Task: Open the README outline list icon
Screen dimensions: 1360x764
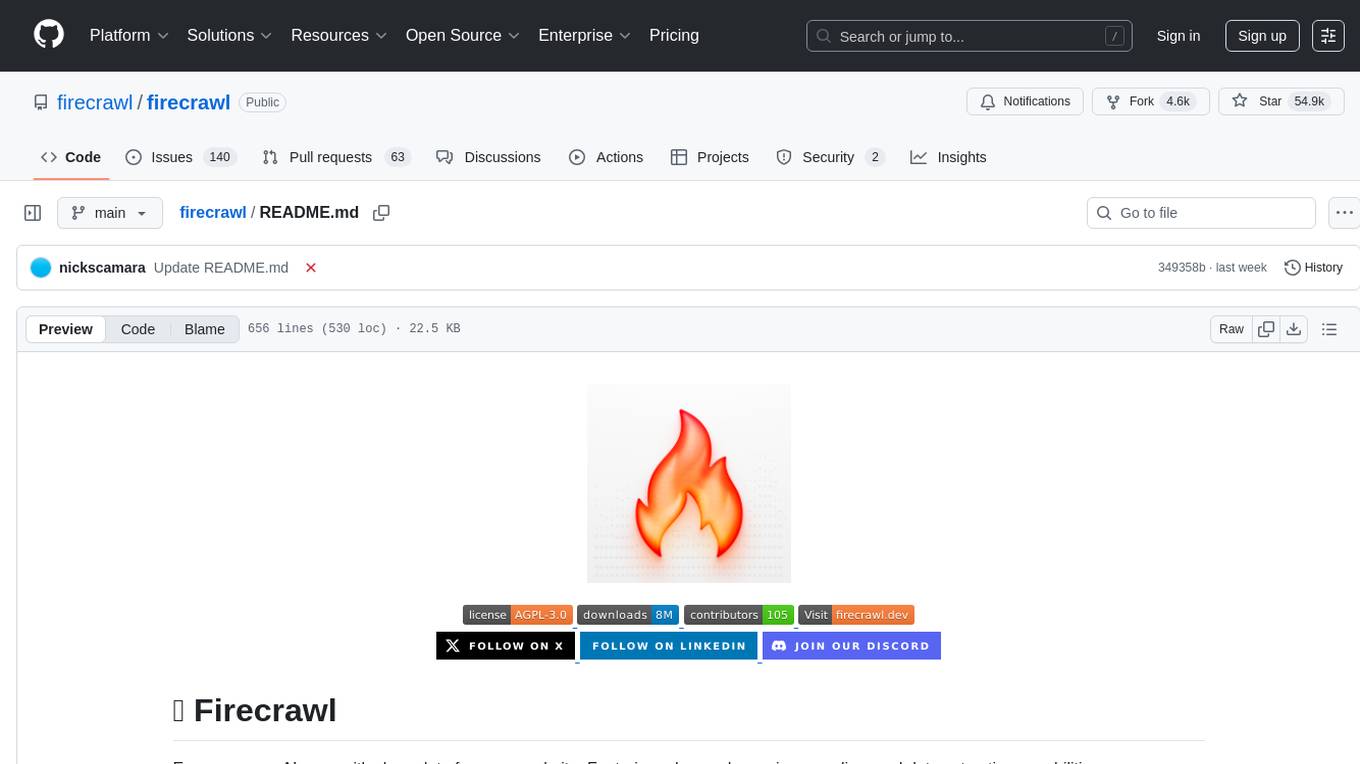Action: coord(1329,329)
